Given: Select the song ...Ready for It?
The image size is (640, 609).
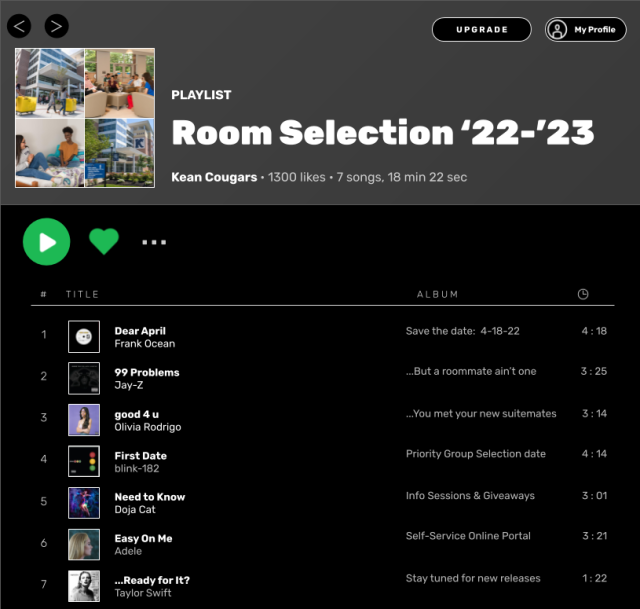Looking at the screenshot, I should point(152,580).
